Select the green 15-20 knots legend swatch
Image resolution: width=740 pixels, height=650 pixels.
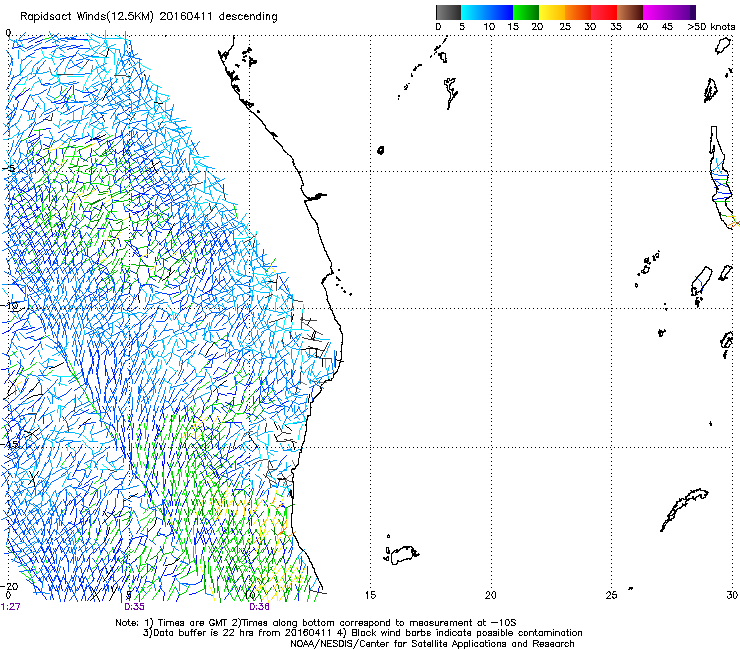[526, 12]
